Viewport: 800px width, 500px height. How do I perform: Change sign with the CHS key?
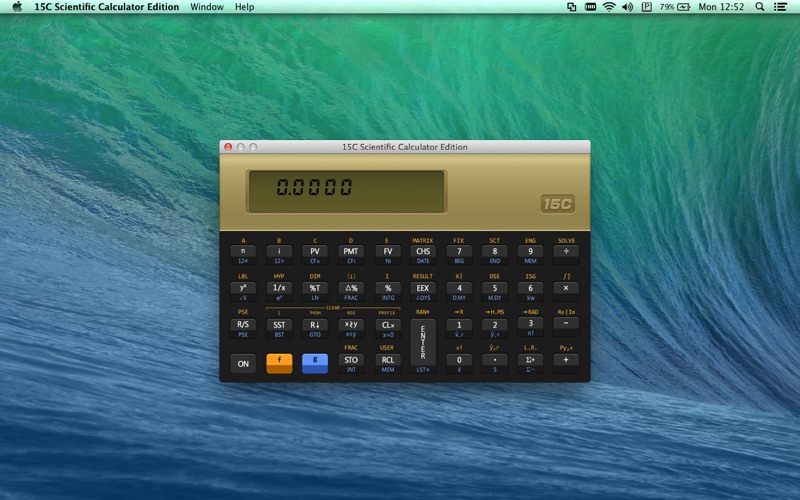click(x=423, y=254)
